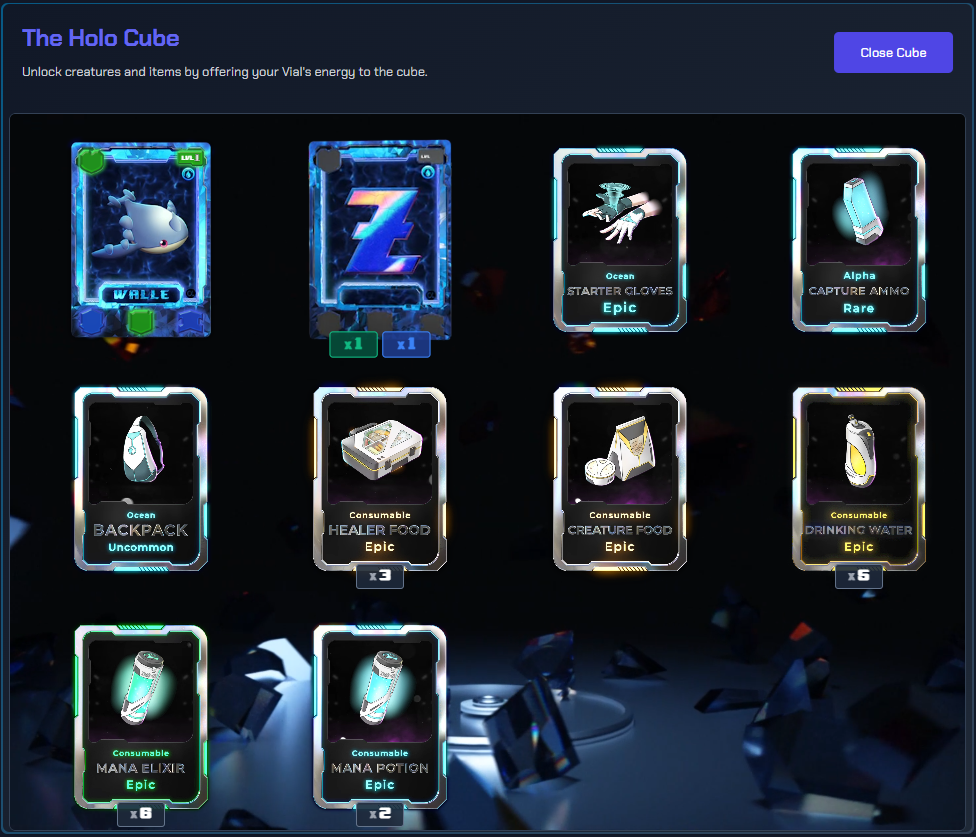Image resolution: width=976 pixels, height=837 pixels.
Task: Click the water element icon on Walle card
Action: coord(188,174)
